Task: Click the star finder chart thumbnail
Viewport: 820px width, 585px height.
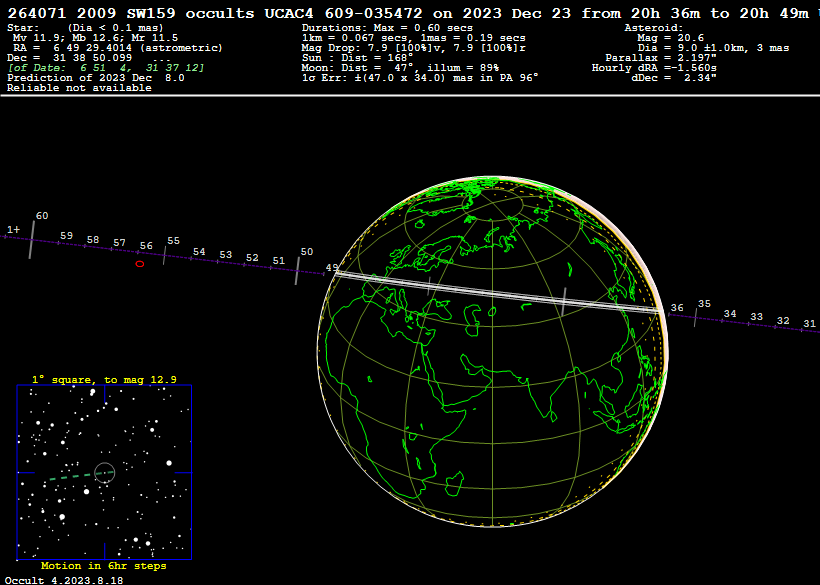Action: (x=105, y=472)
